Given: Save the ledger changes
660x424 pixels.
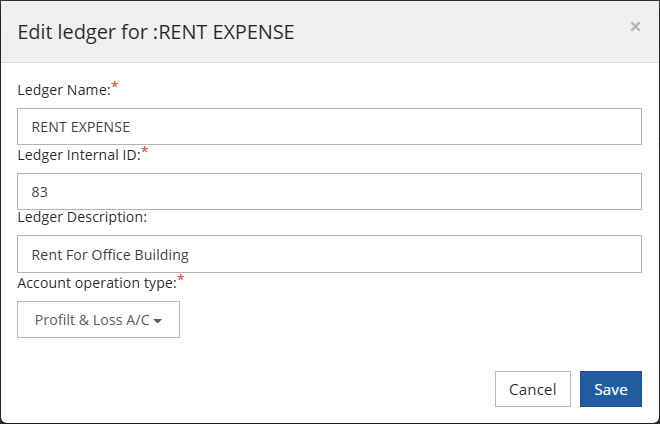Looking at the screenshot, I should pos(611,389).
